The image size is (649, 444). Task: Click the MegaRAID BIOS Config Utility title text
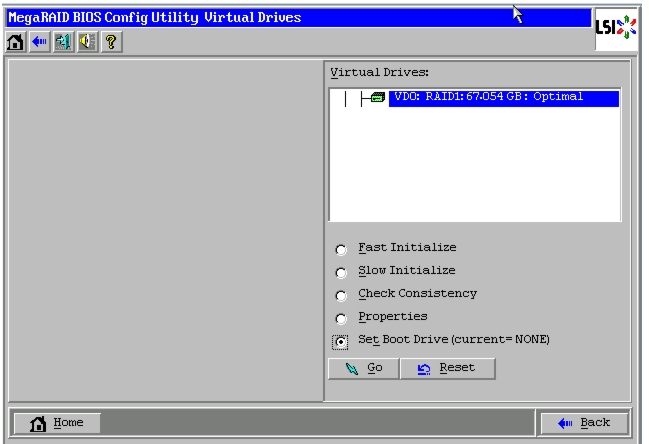click(x=154, y=18)
